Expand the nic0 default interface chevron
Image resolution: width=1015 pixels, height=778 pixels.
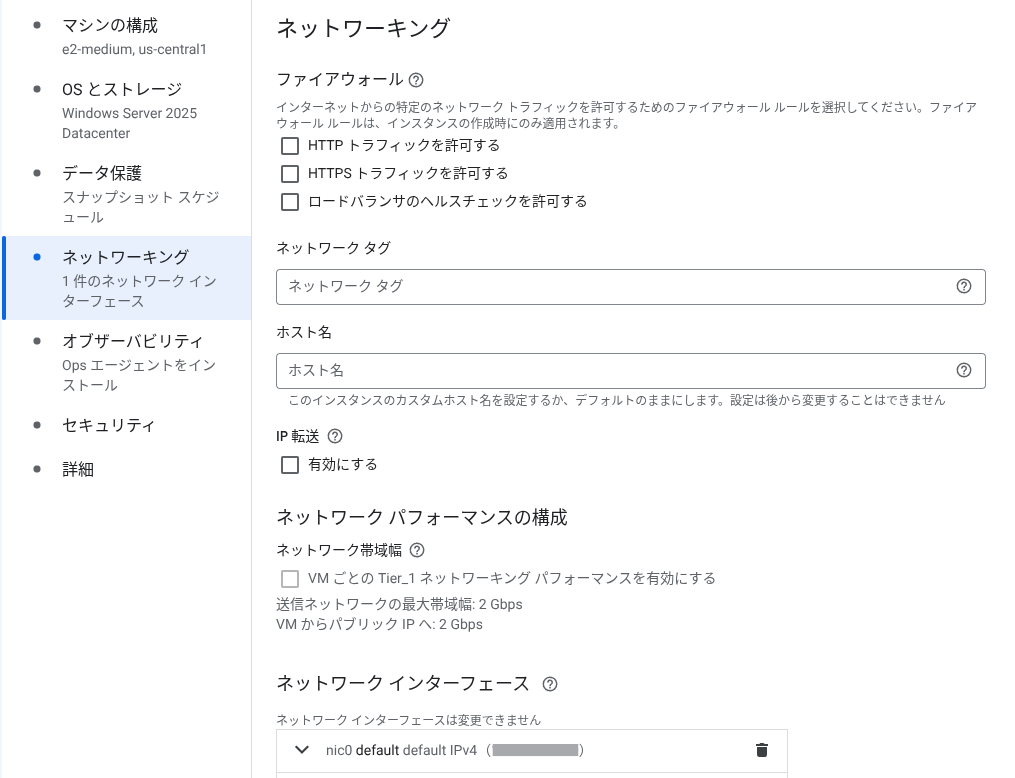tap(301, 750)
